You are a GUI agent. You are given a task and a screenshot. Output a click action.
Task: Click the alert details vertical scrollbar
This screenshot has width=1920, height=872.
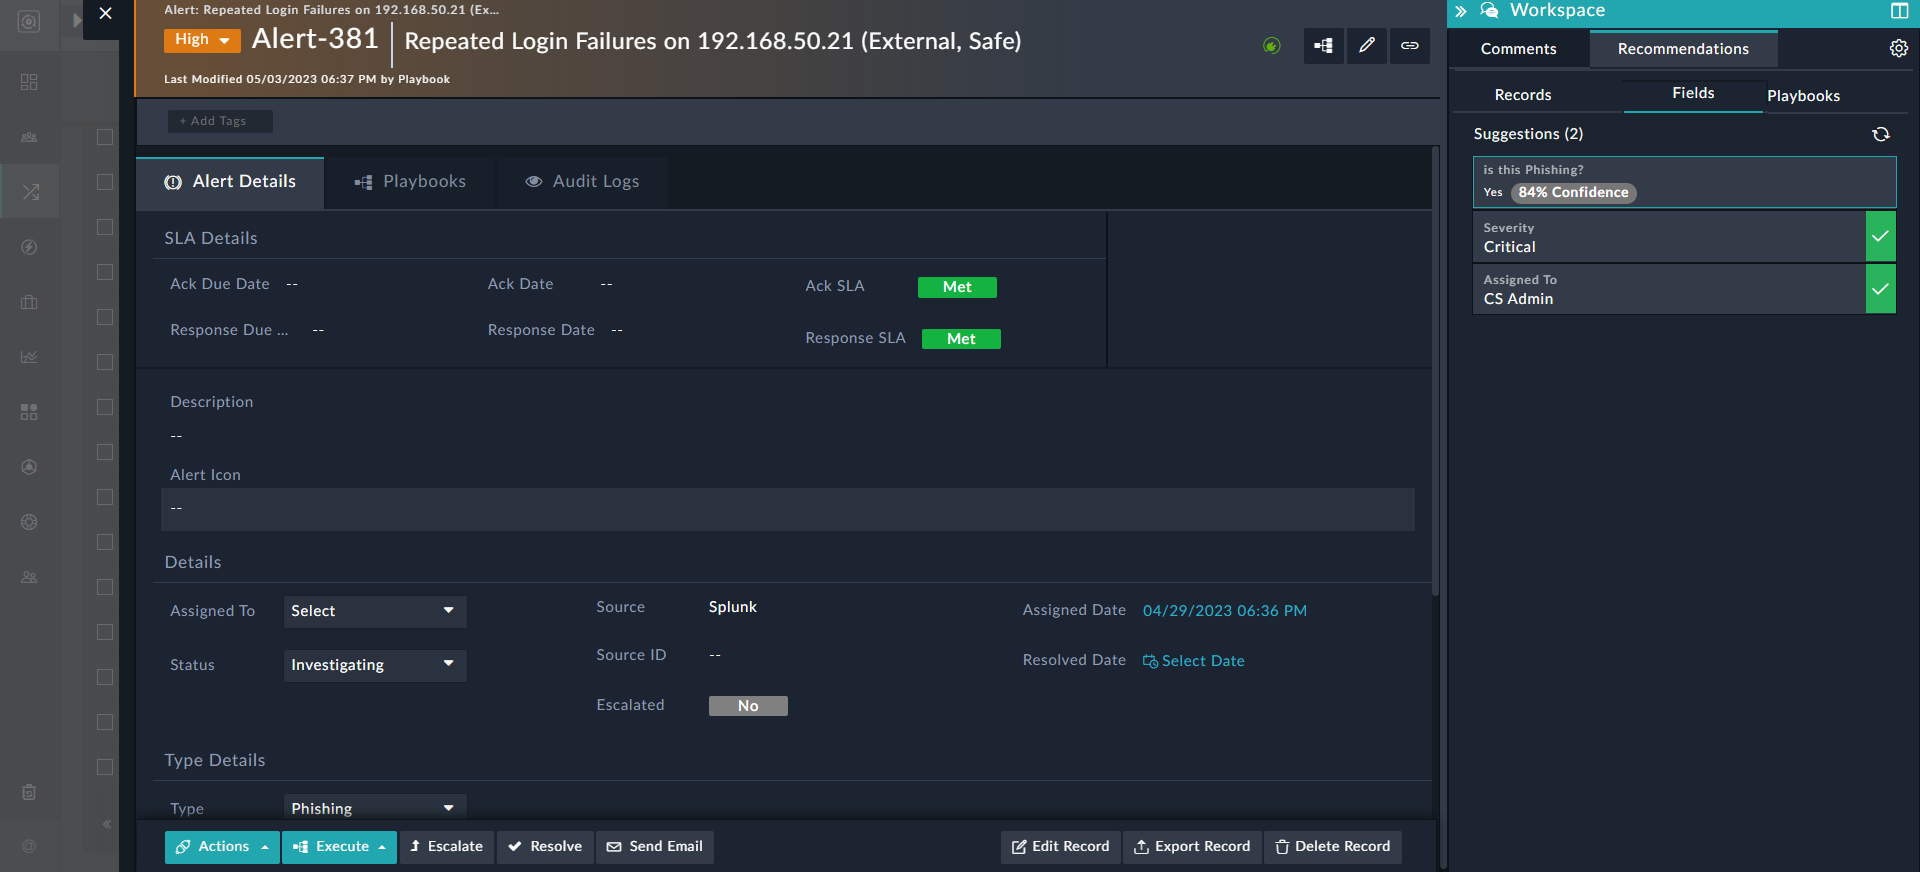[1435, 372]
